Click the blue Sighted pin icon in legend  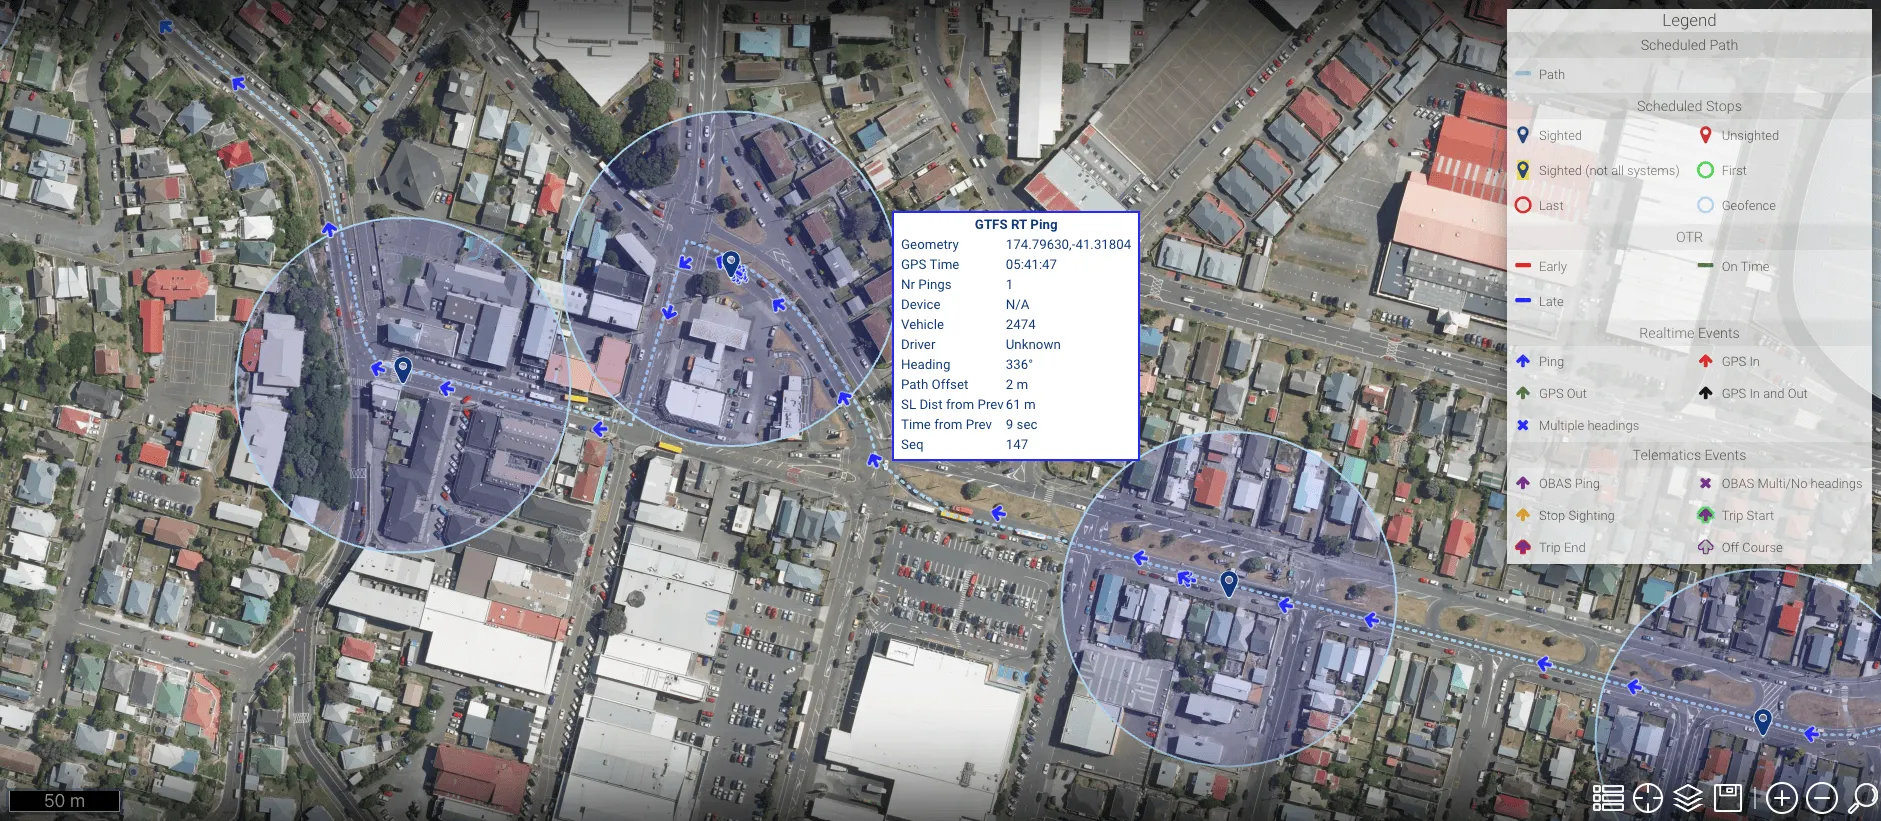coord(1523,135)
